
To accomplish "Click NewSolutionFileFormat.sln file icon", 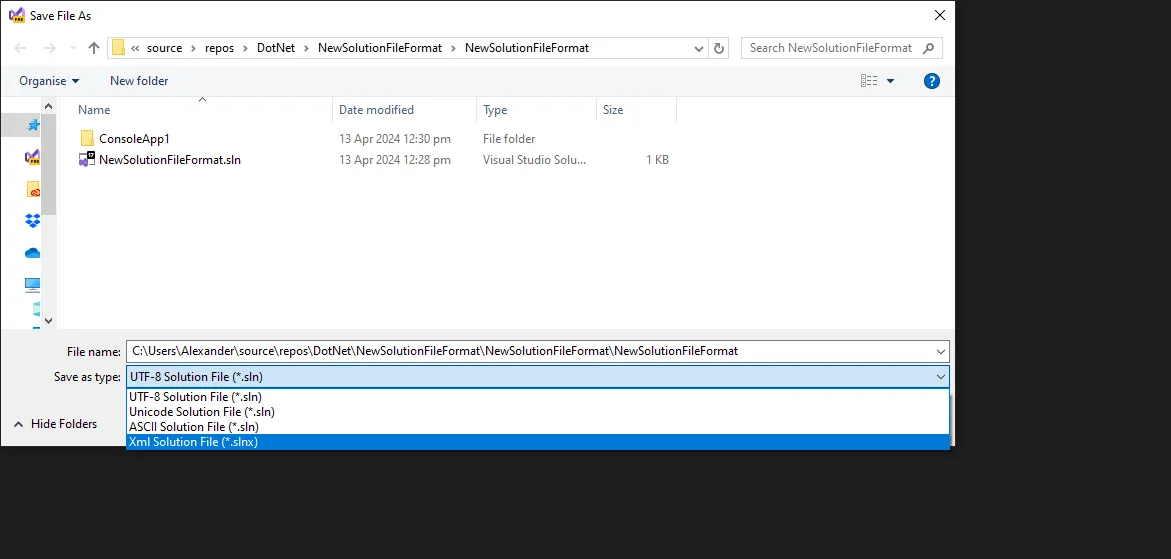I will coord(87,160).
